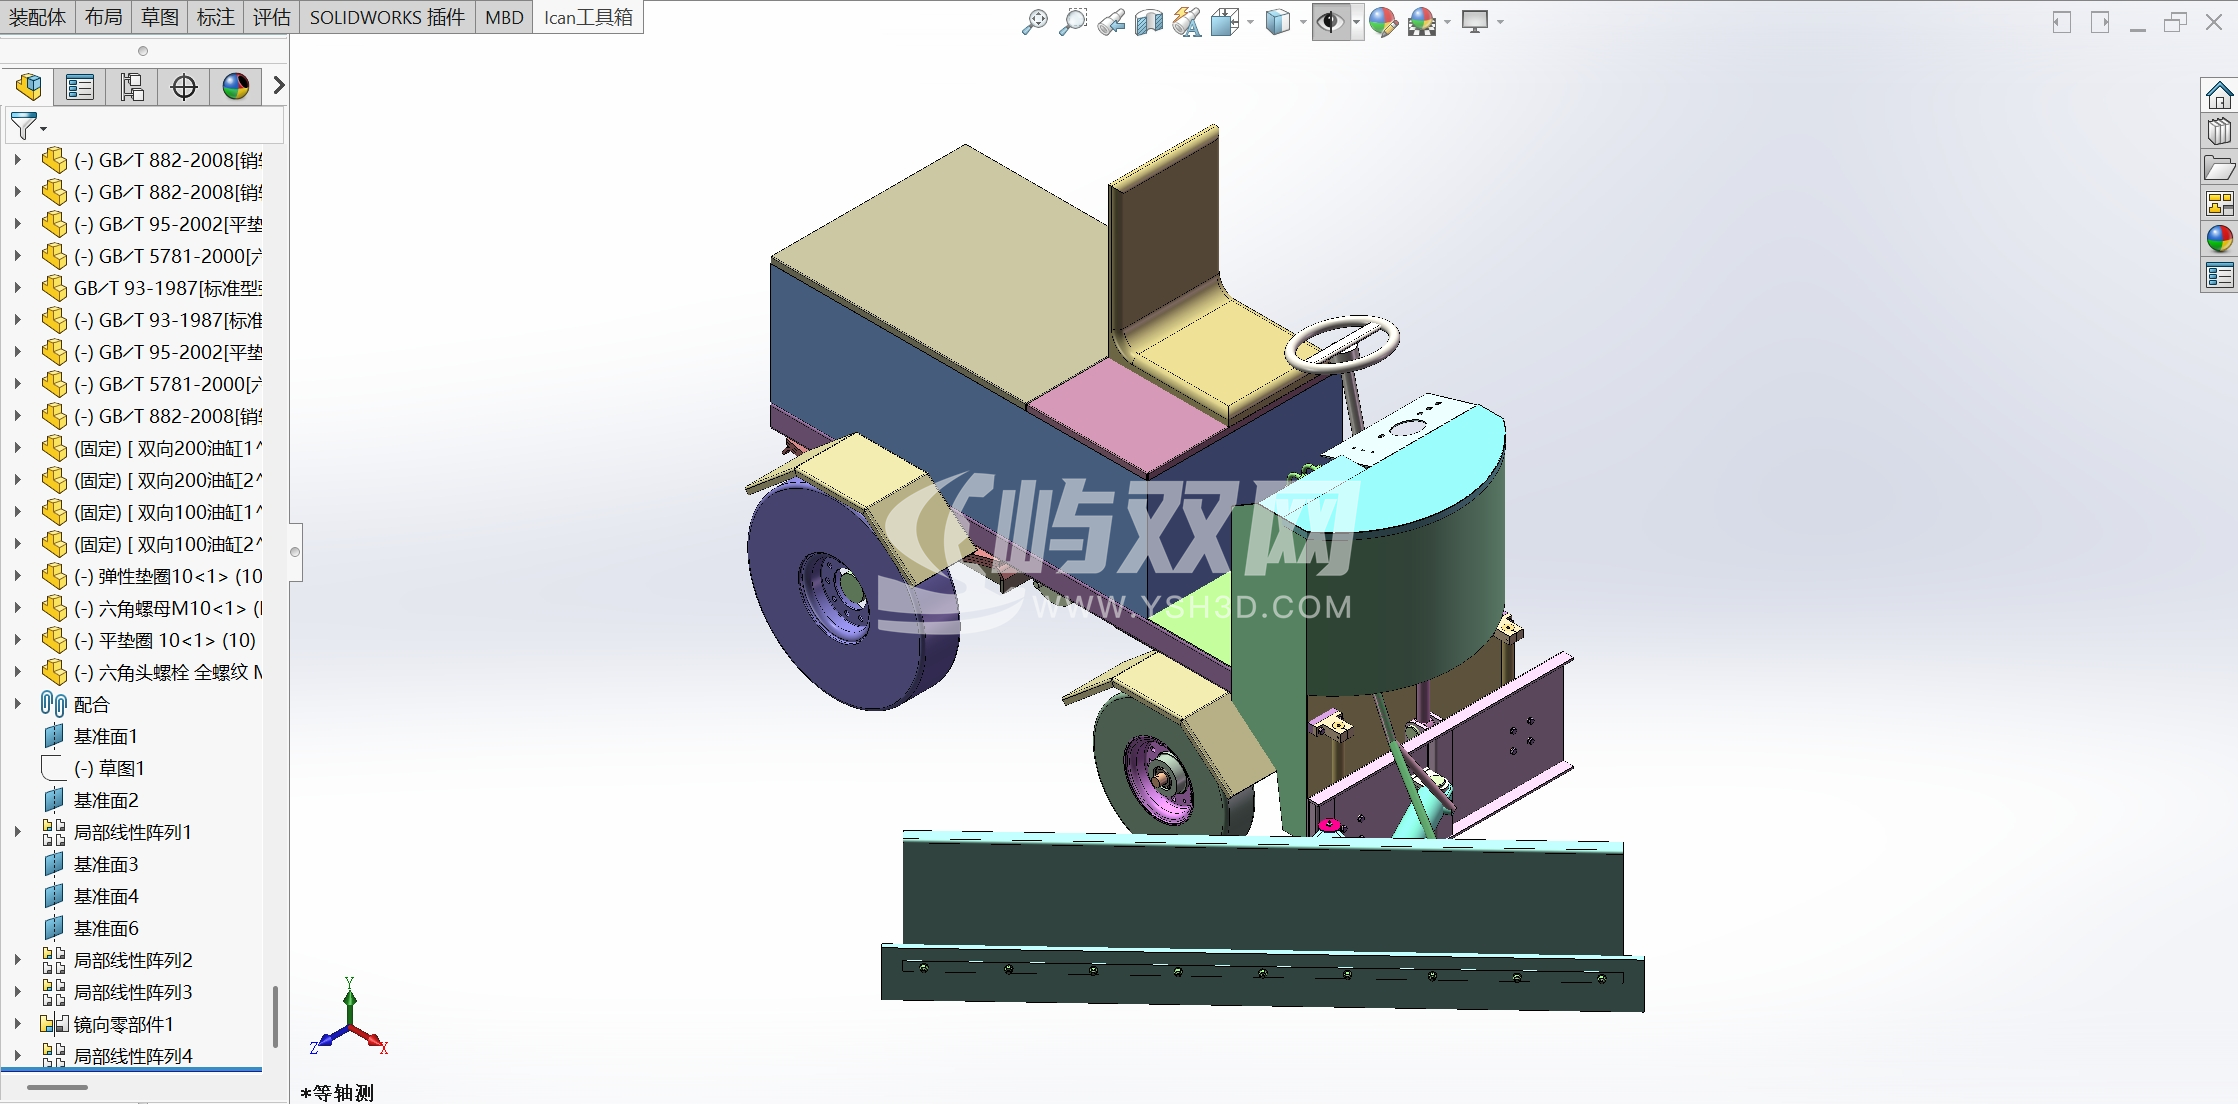Expand the 局部线性阵列1 tree node
2238x1104 pixels.
tap(17, 832)
